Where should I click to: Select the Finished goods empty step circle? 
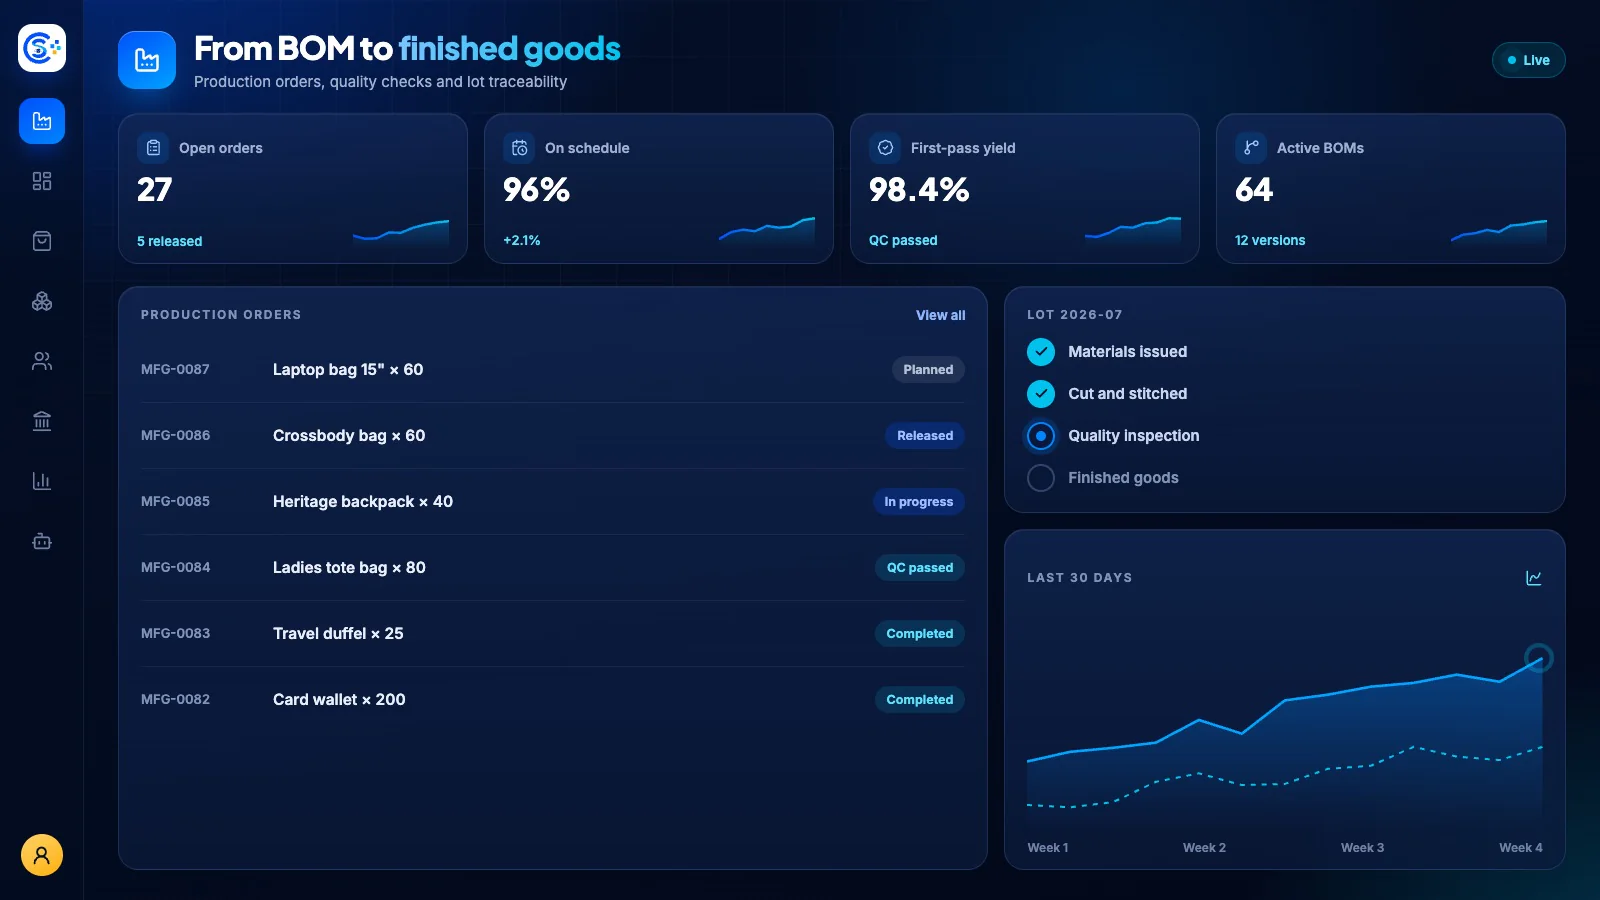(x=1041, y=478)
